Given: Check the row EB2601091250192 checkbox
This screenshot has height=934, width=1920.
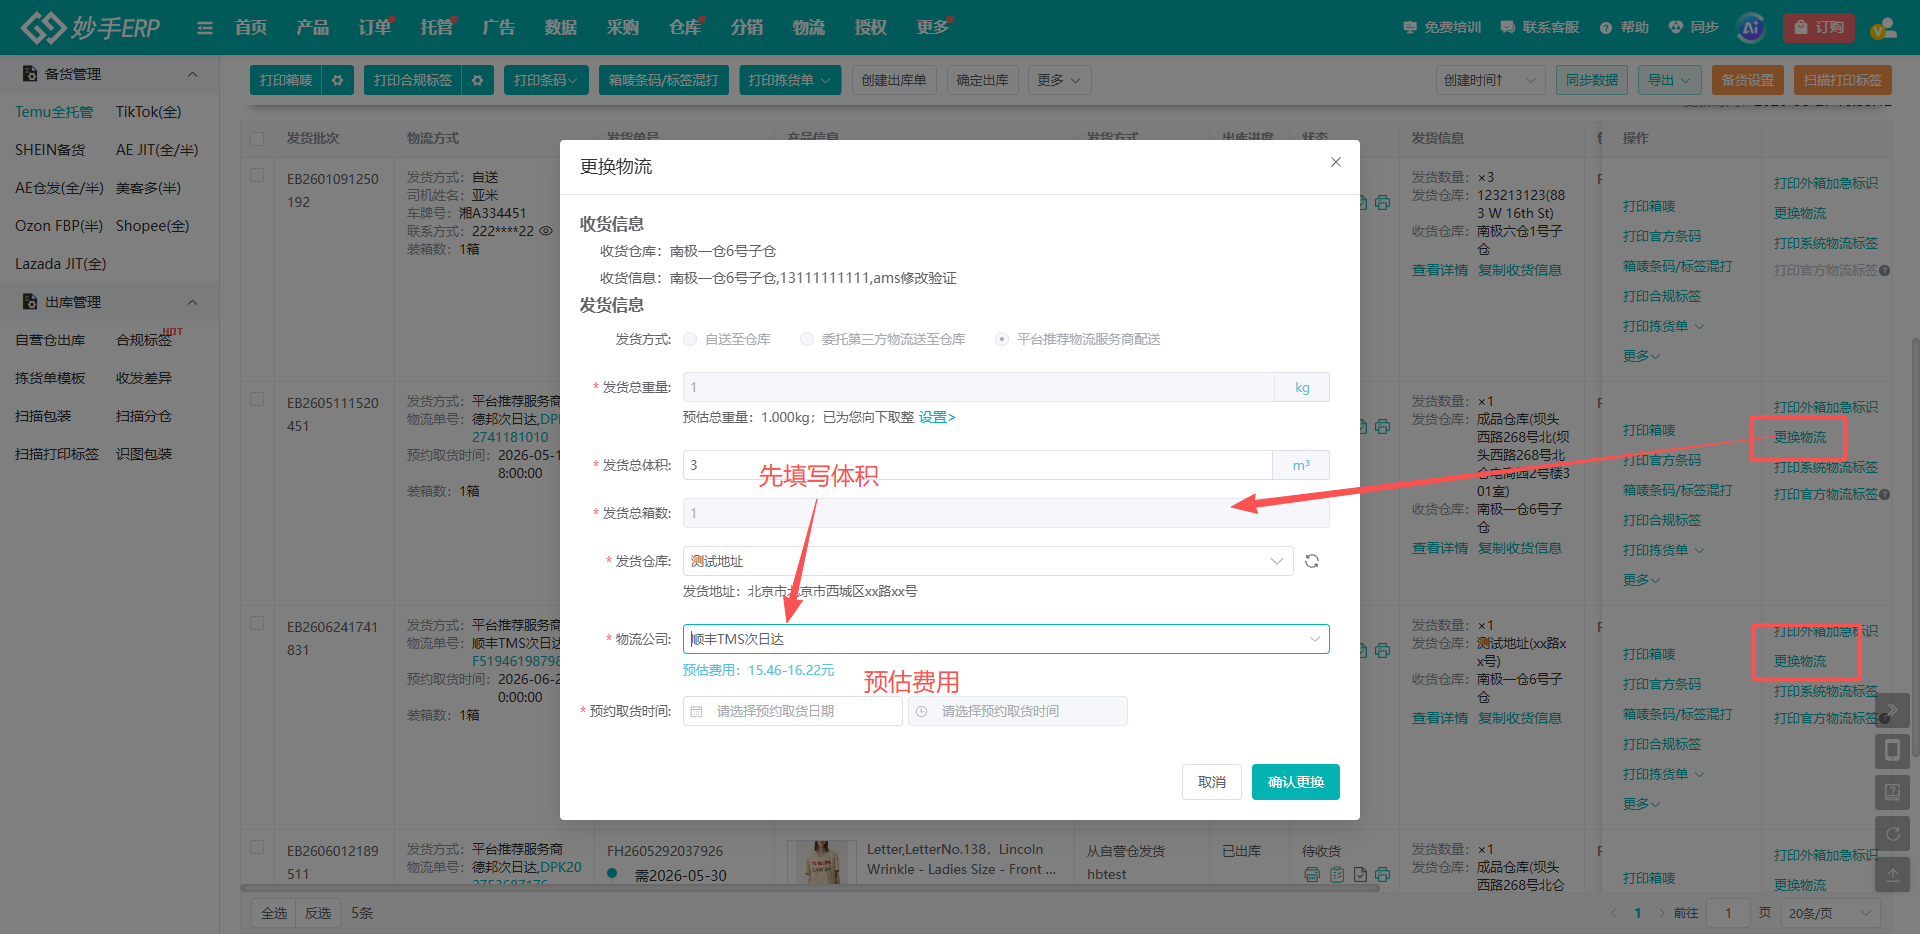Looking at the screenshot, I should [257, 175].
